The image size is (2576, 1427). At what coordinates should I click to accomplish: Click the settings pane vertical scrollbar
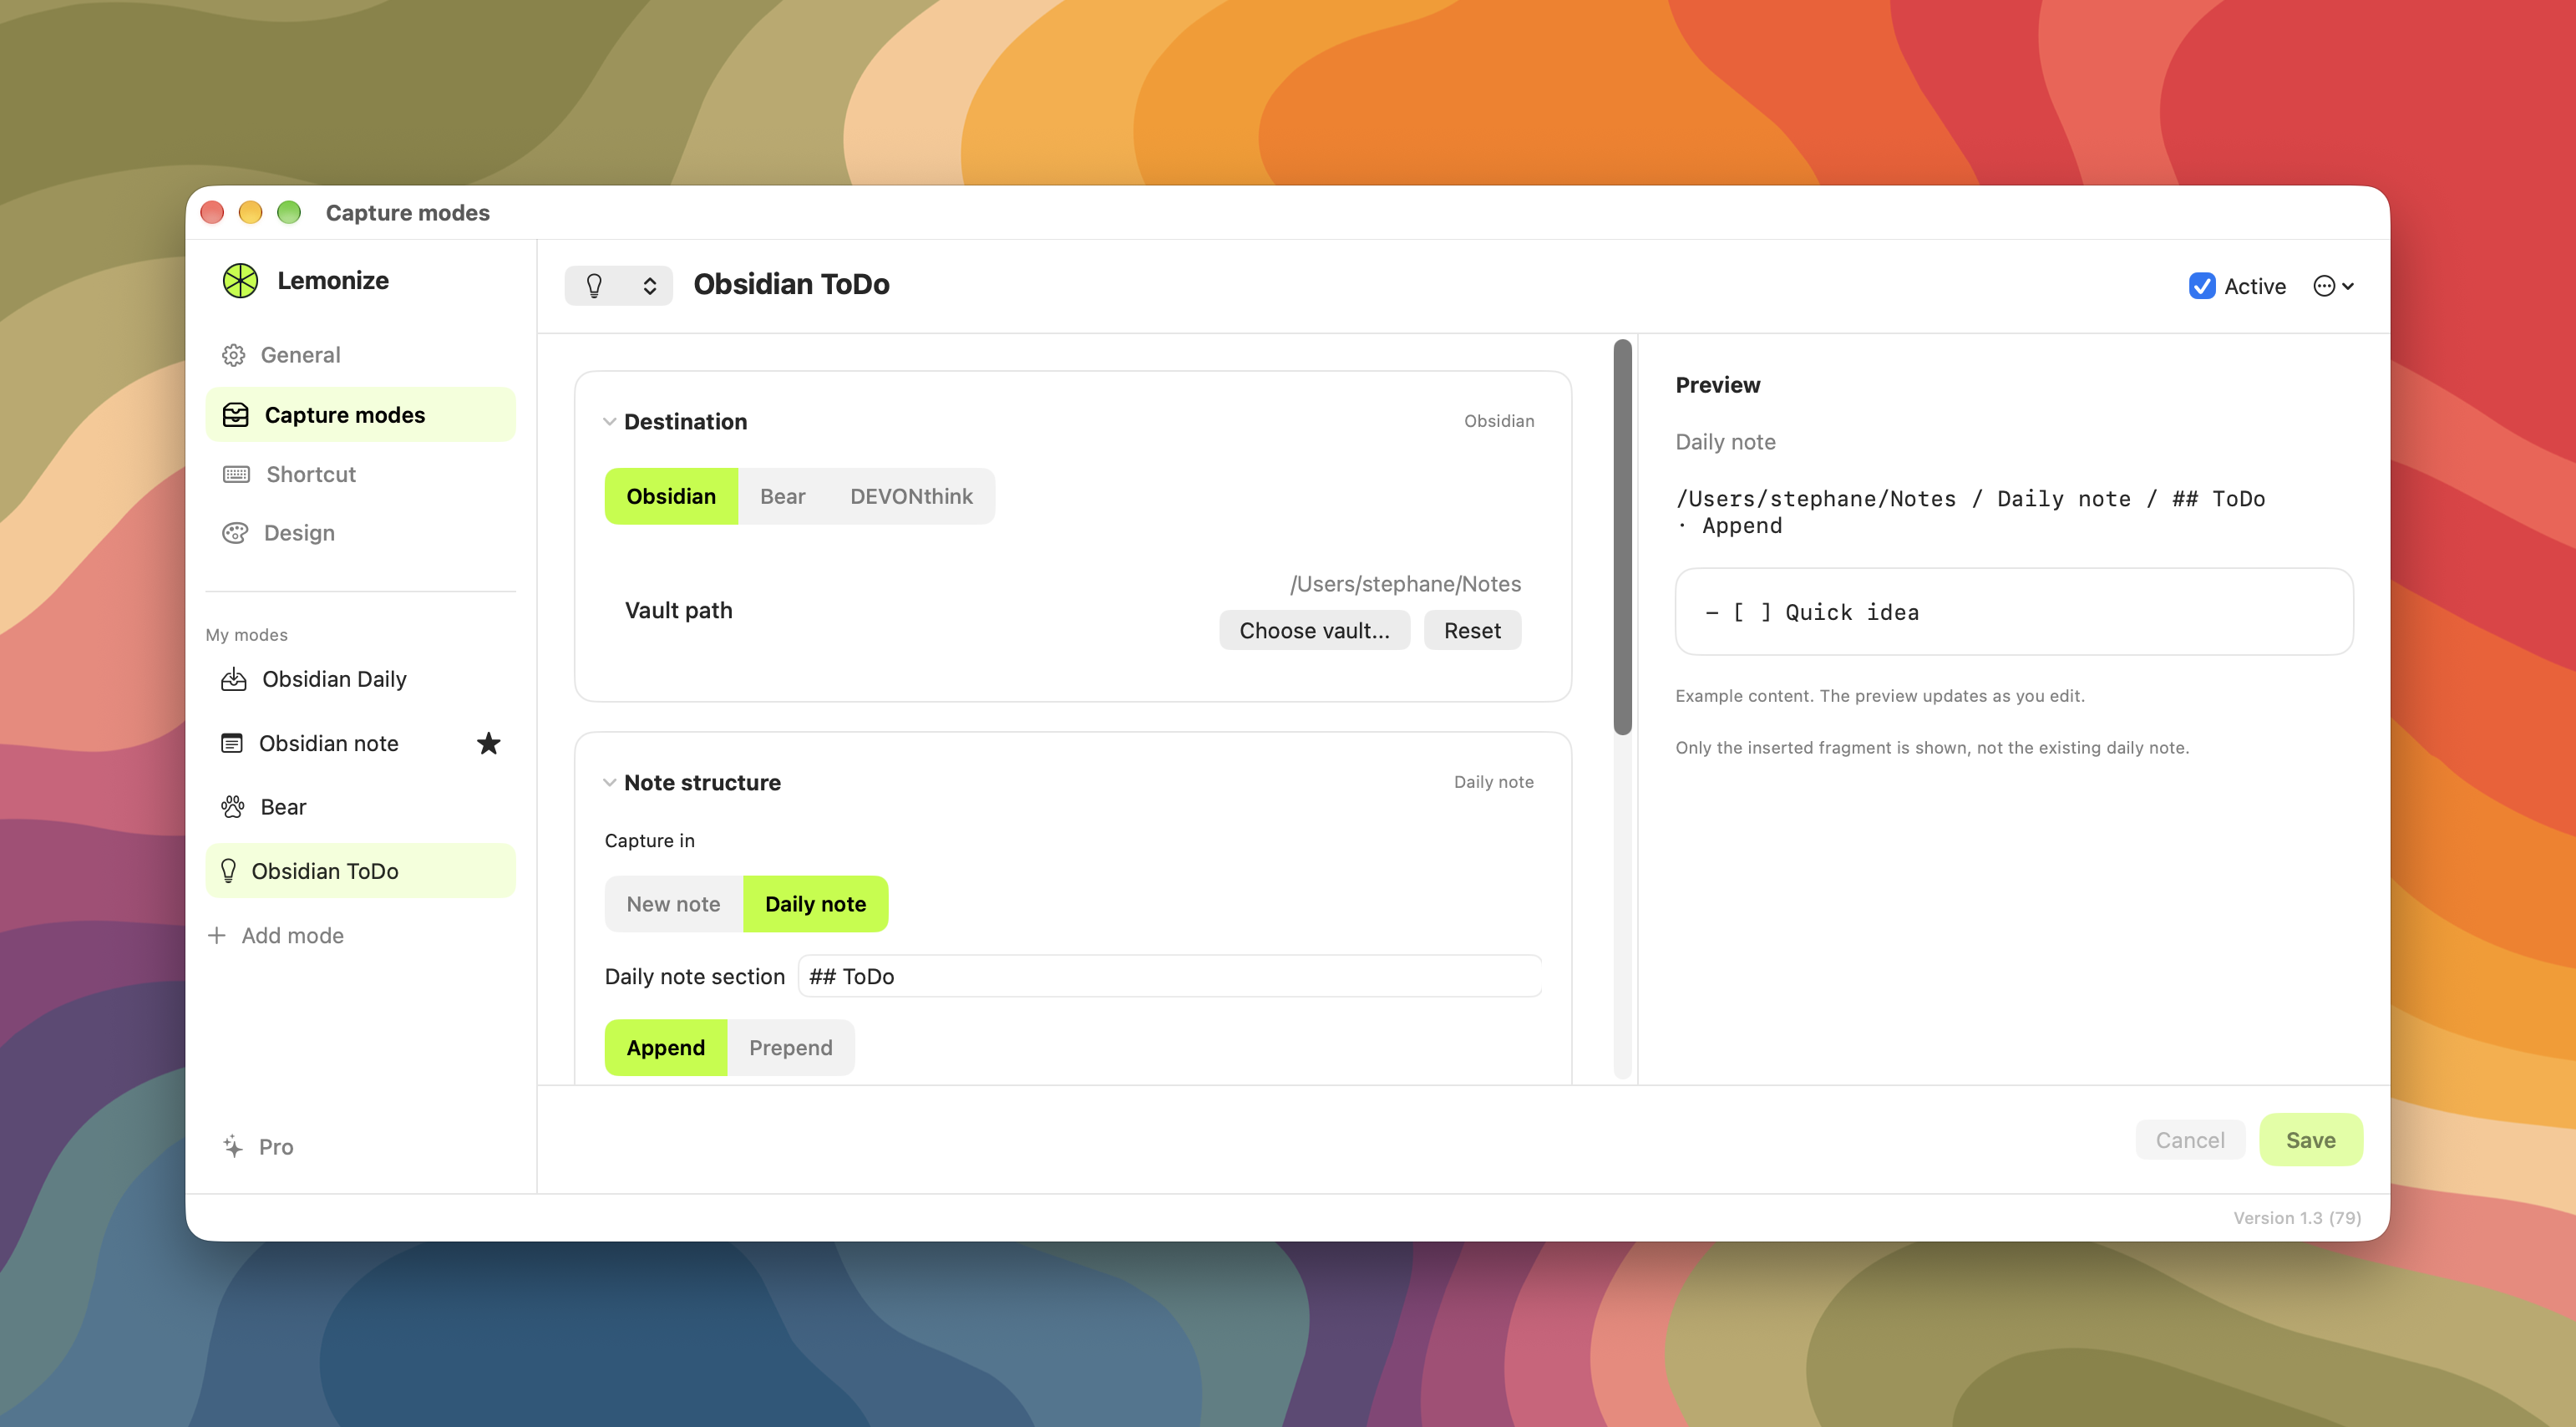point(1622,538)
